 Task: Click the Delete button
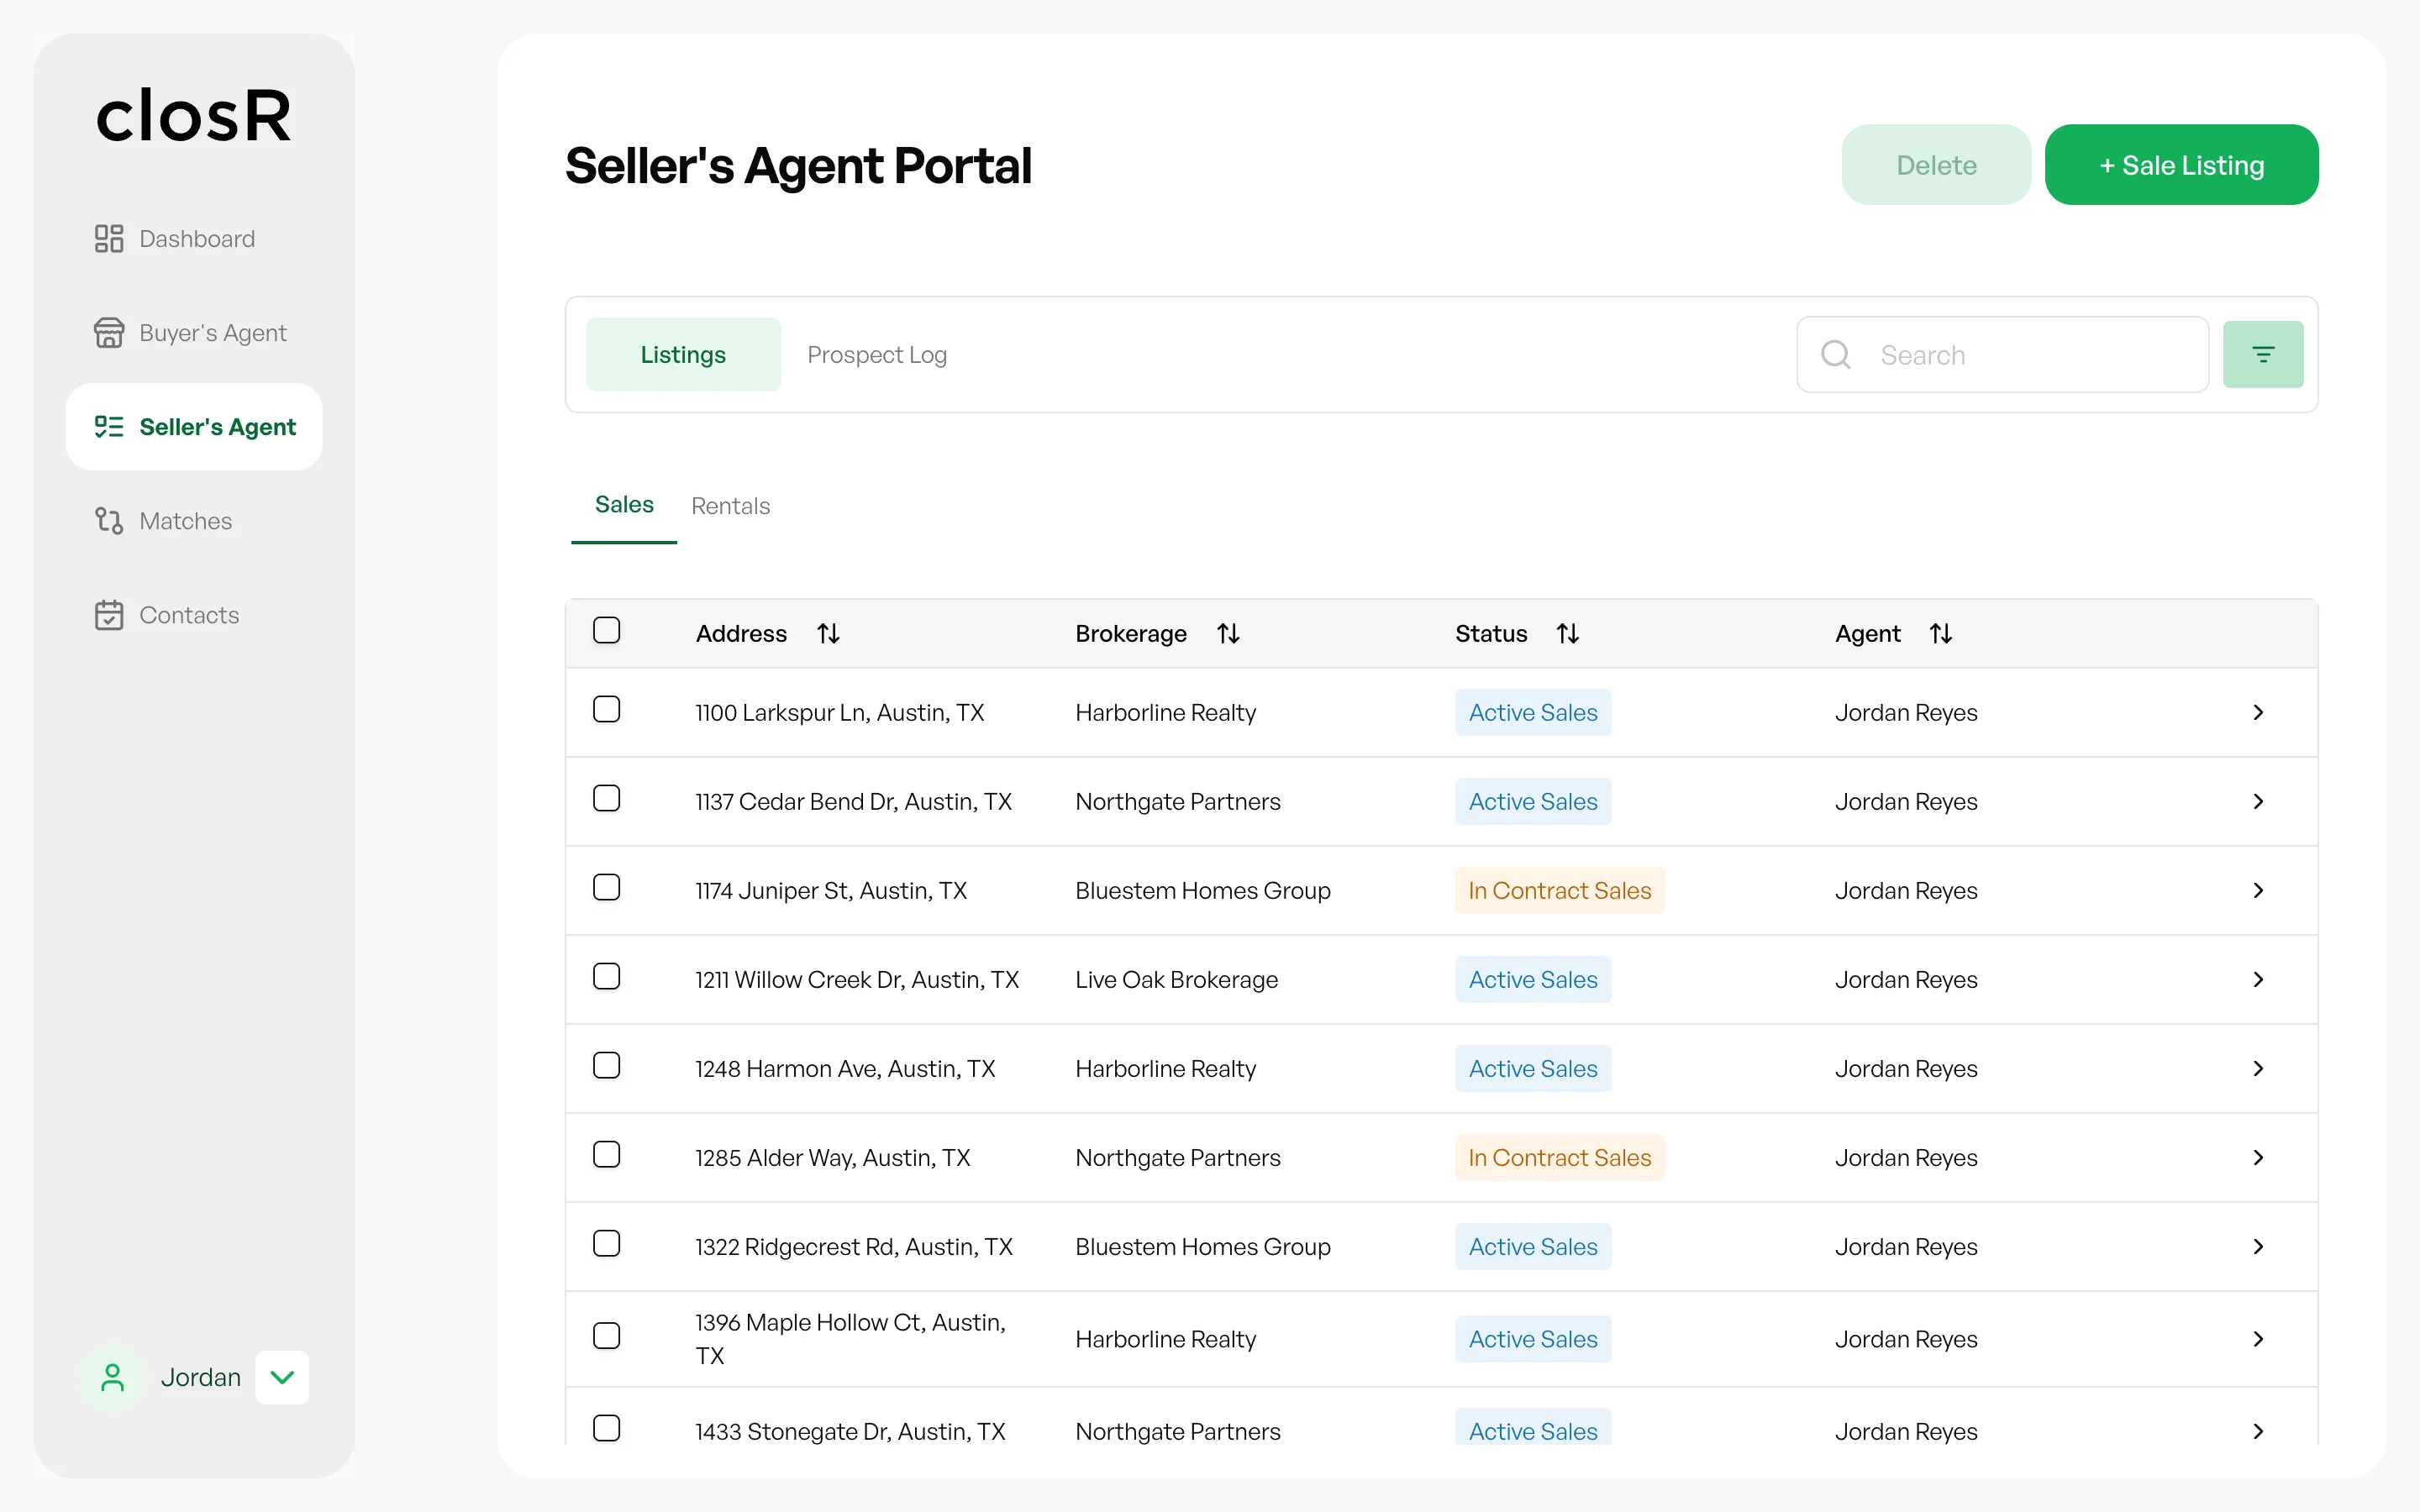tap(1936, 165)
